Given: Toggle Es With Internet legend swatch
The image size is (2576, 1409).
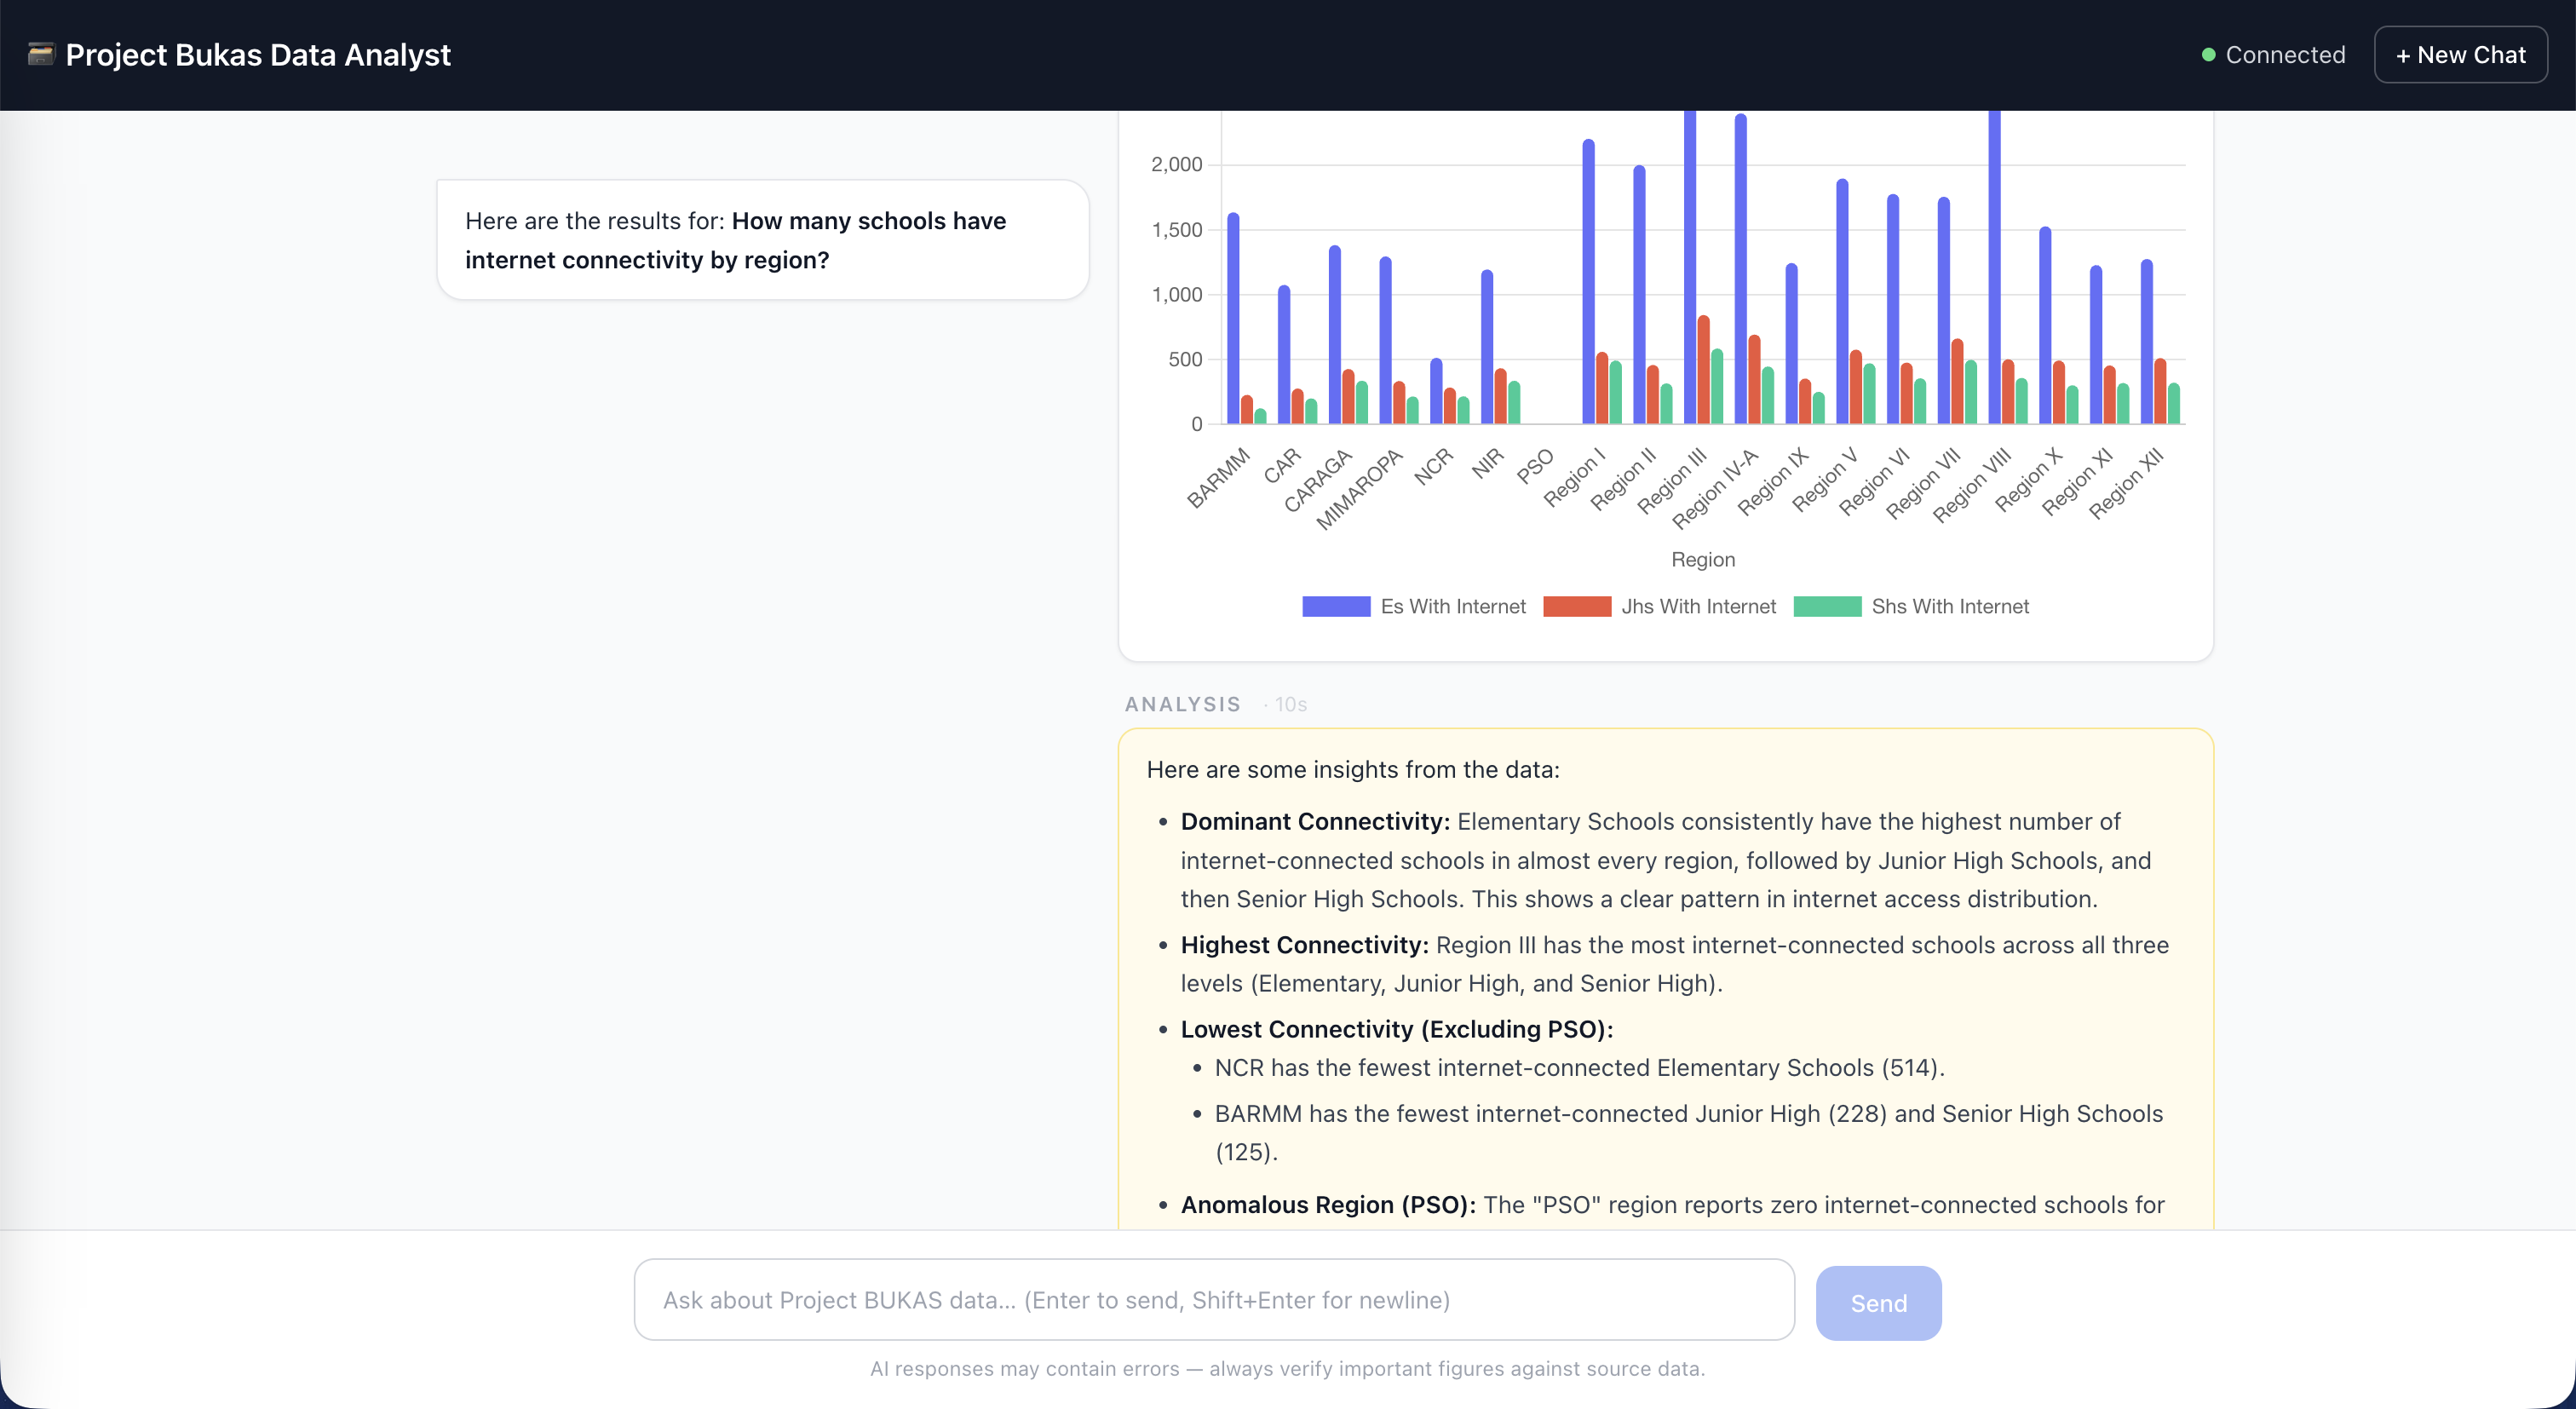Looking at the screenshot, I should (1336, 606).
